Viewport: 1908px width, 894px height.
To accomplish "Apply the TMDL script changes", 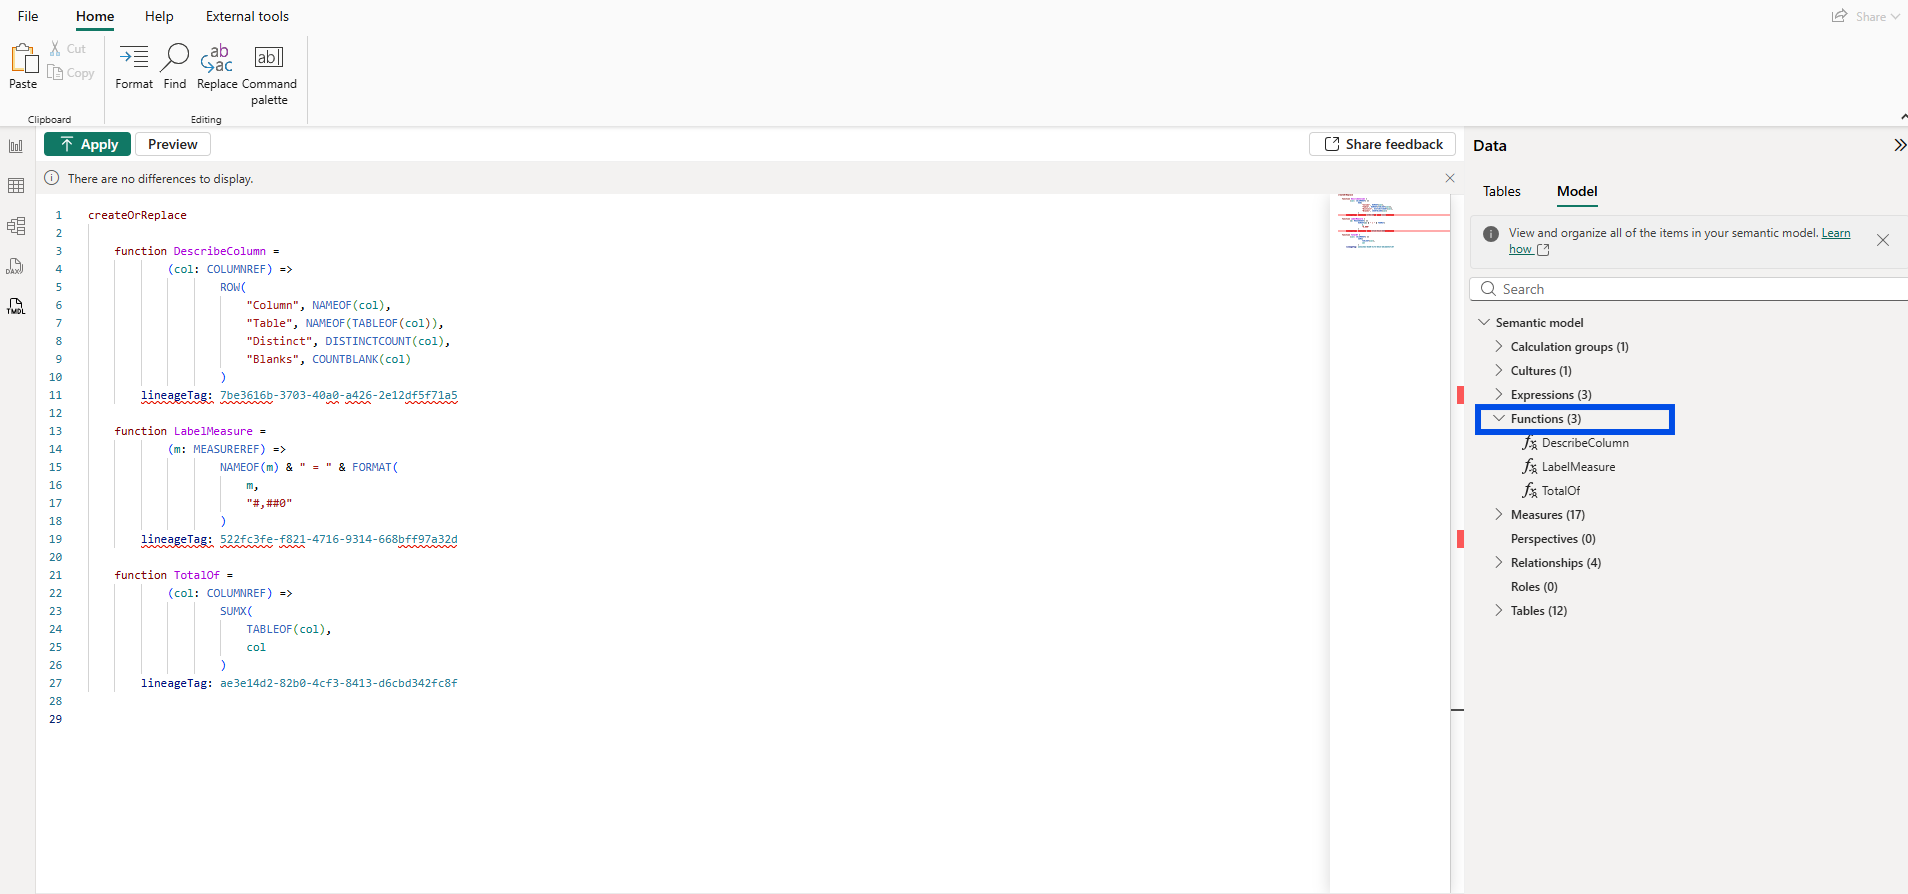I will (x=87, y=144).
